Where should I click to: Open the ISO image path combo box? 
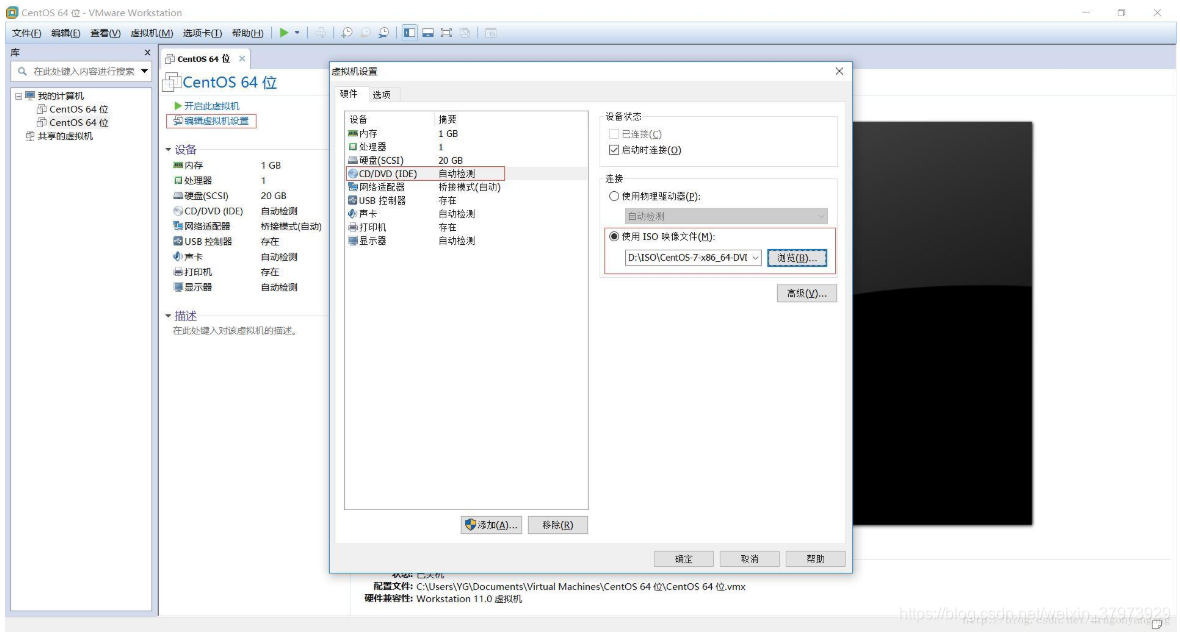693,258
